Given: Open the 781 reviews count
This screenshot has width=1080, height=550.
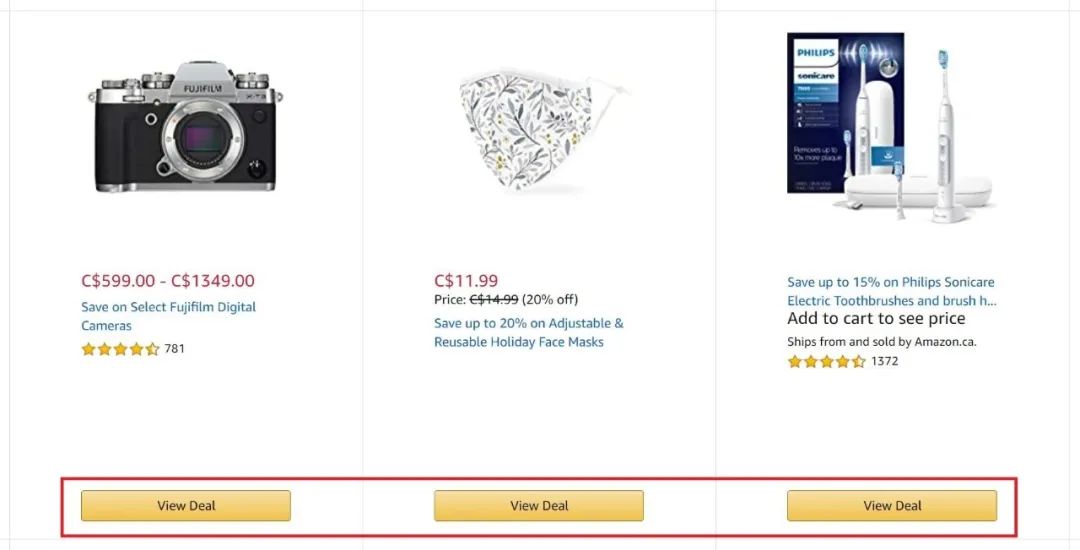Looking at the screenshot, I should pos(174,349).
